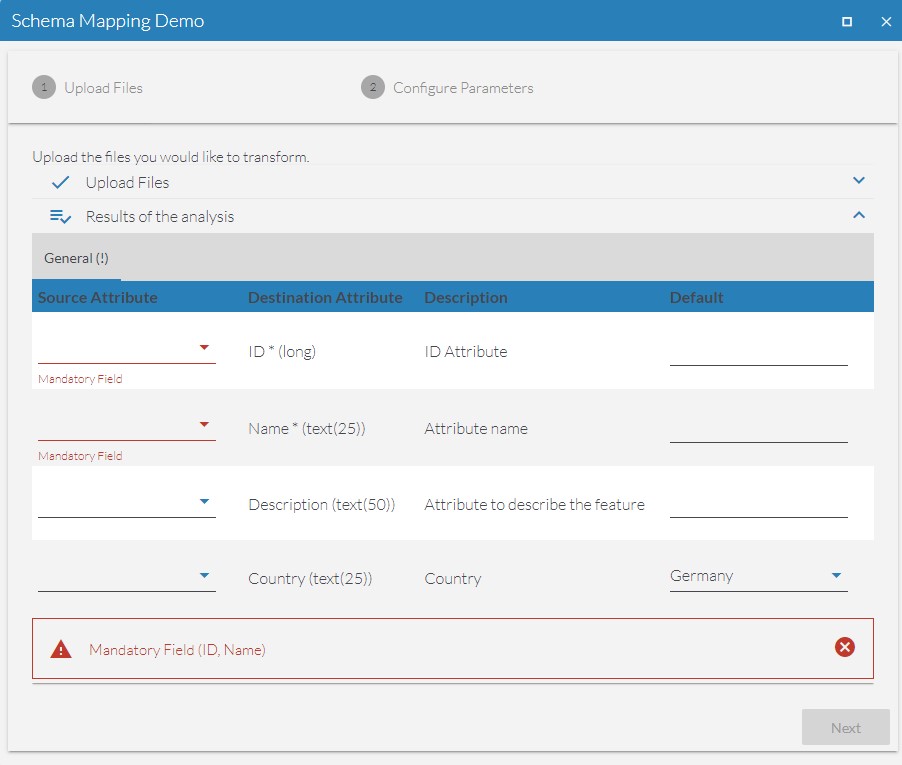
Task: Expand the Upload Files section chevron
Action: (x=858, y=181)
